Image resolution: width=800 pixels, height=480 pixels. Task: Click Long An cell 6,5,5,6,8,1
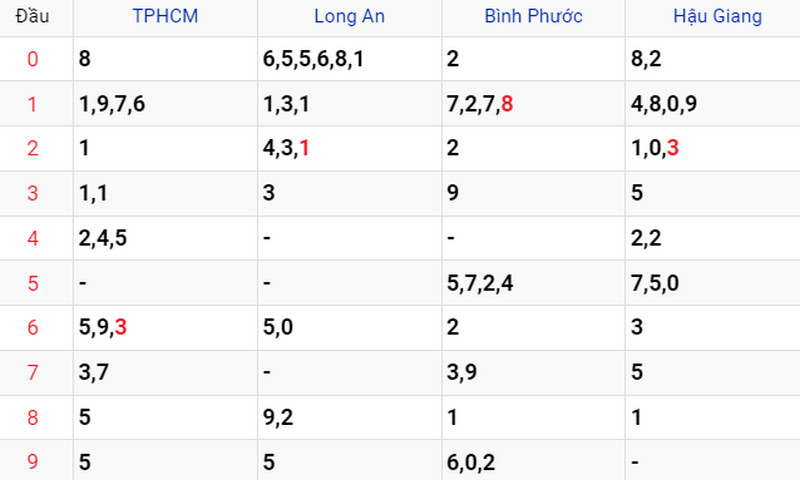click(x=313, y=59)
